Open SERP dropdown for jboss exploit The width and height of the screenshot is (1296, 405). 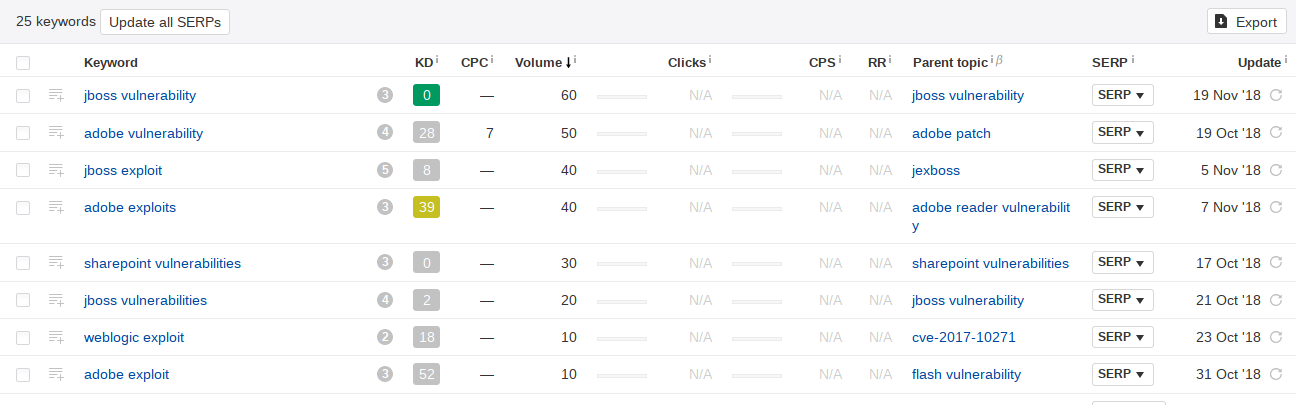(1122, 170)
